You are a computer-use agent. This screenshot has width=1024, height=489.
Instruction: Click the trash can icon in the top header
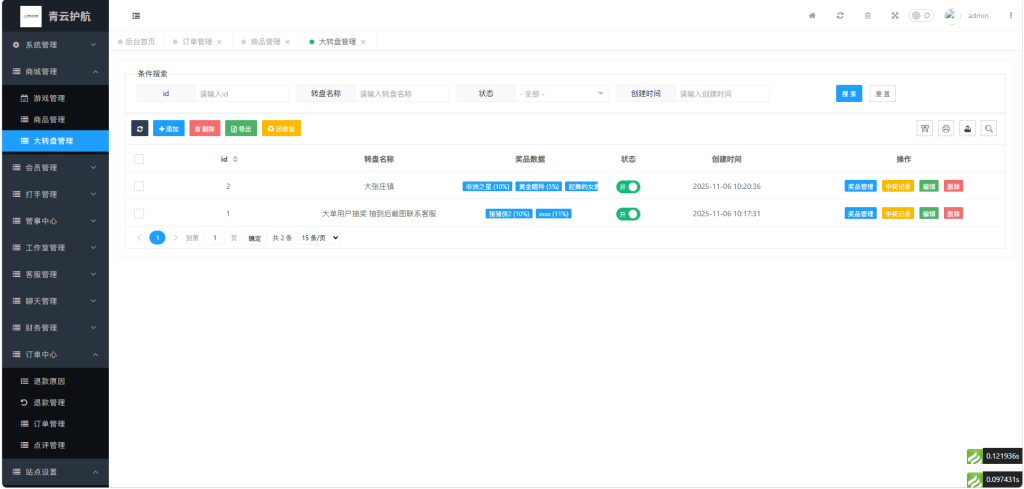tap(867, 16)
